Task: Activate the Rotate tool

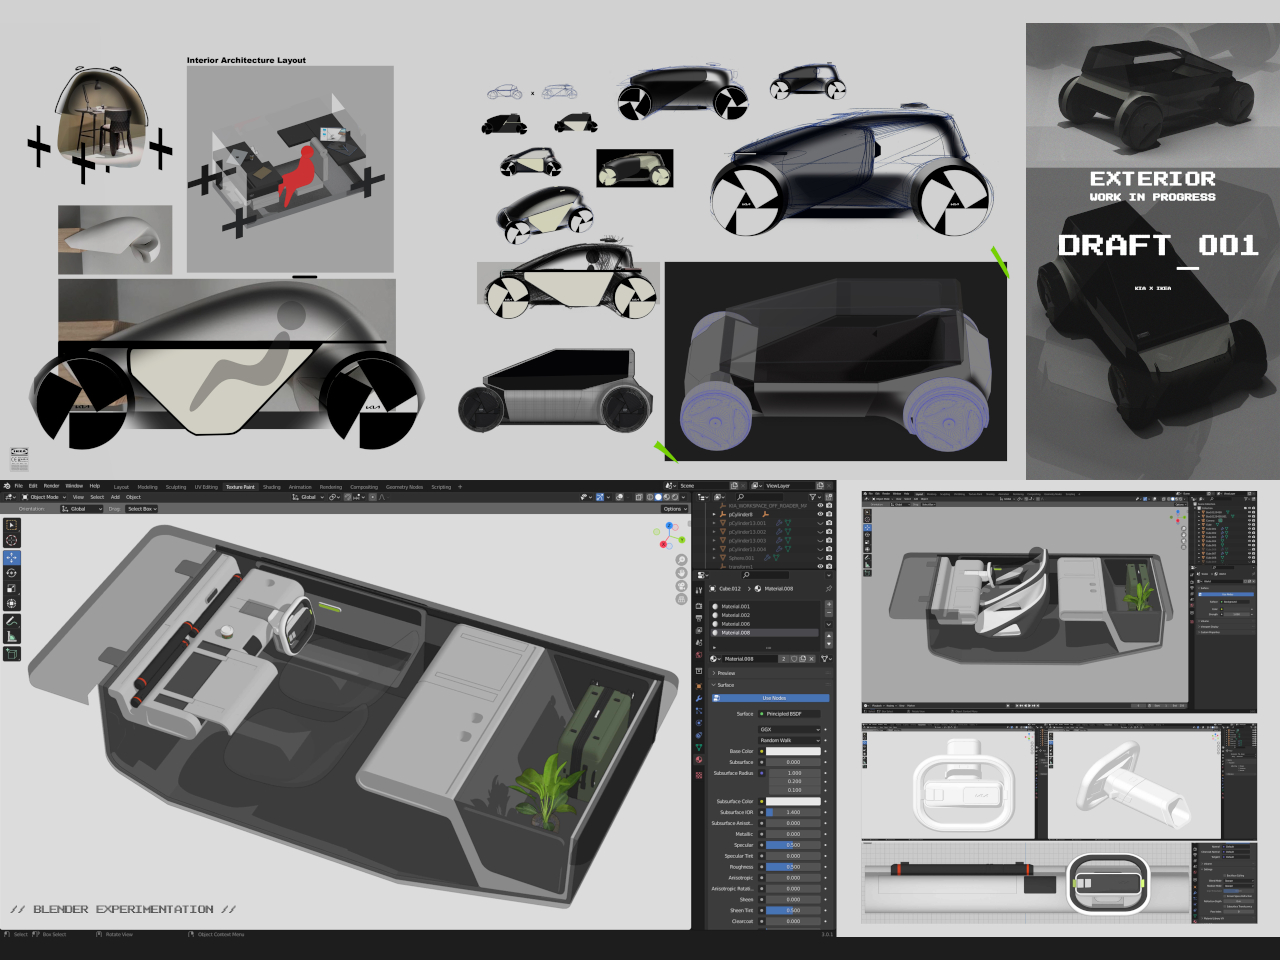Action: 12,573
